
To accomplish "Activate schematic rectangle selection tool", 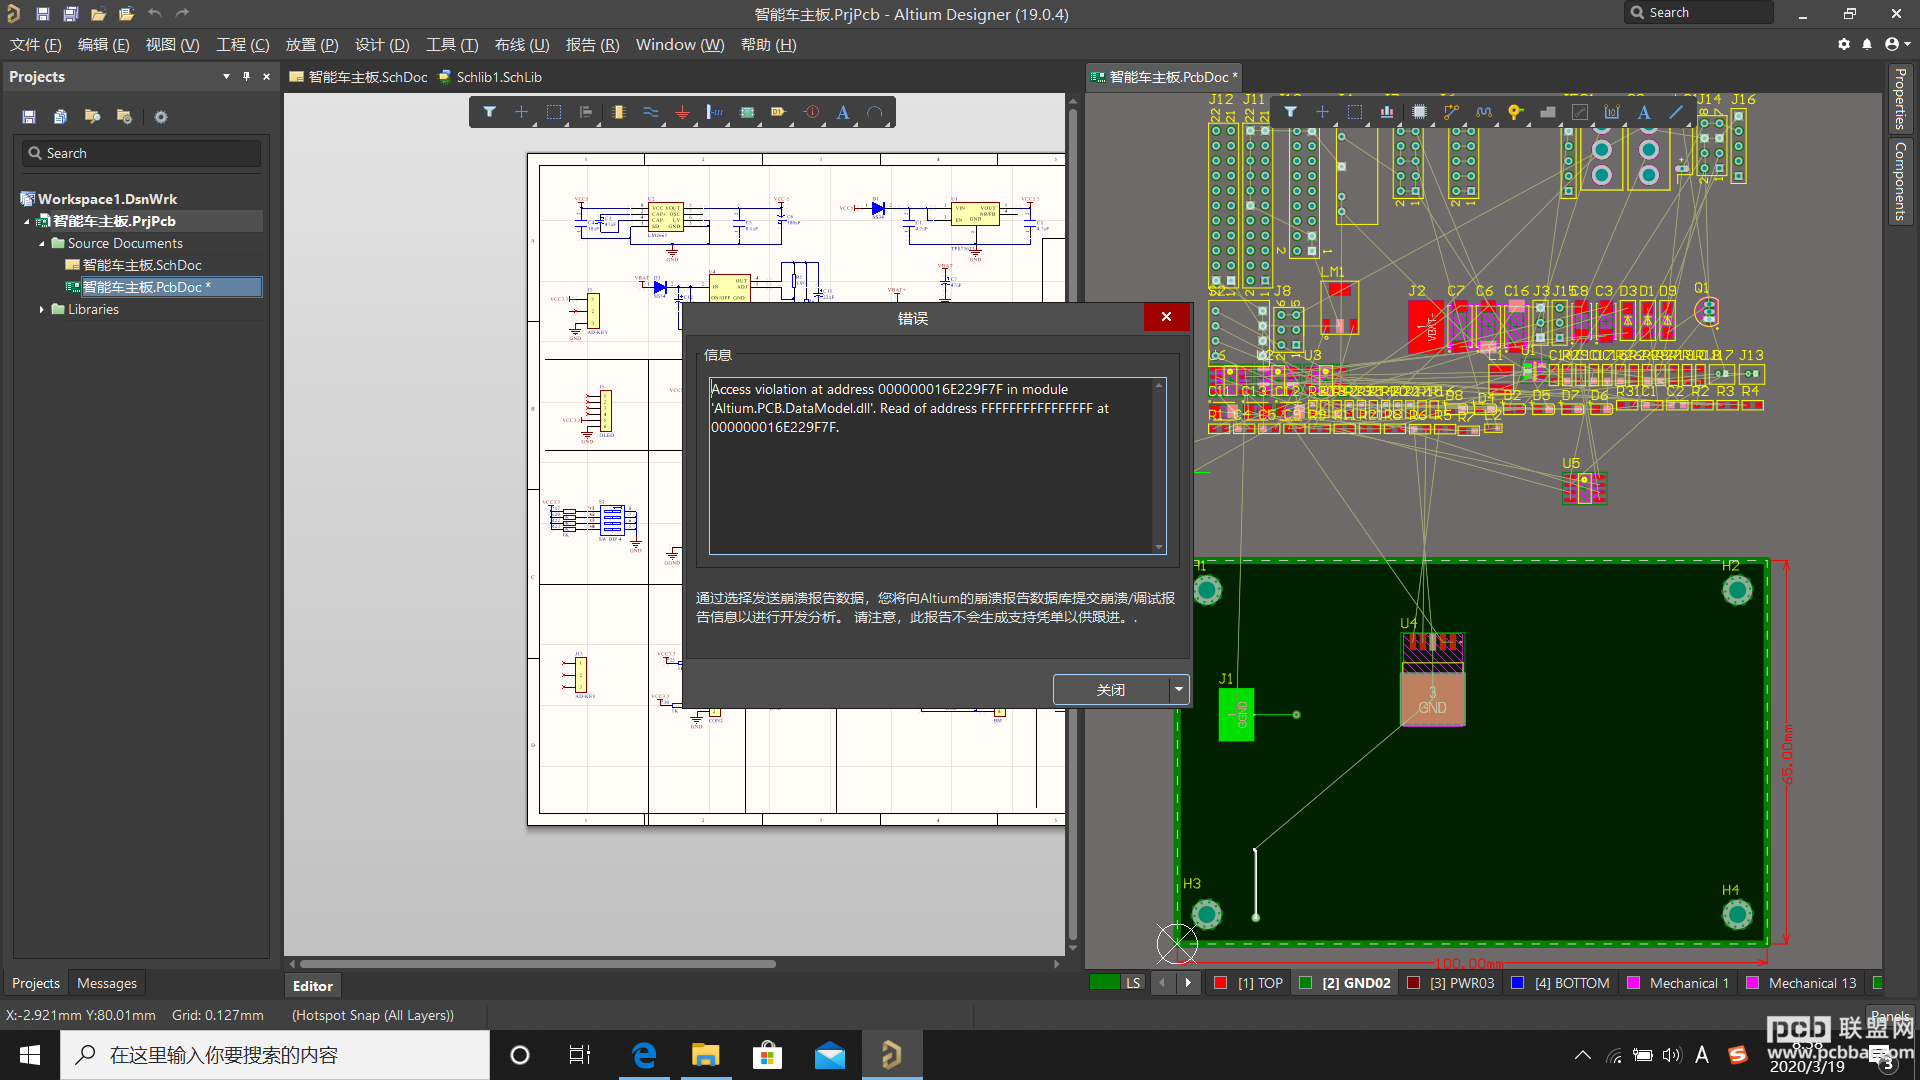I will pos(554,112).
